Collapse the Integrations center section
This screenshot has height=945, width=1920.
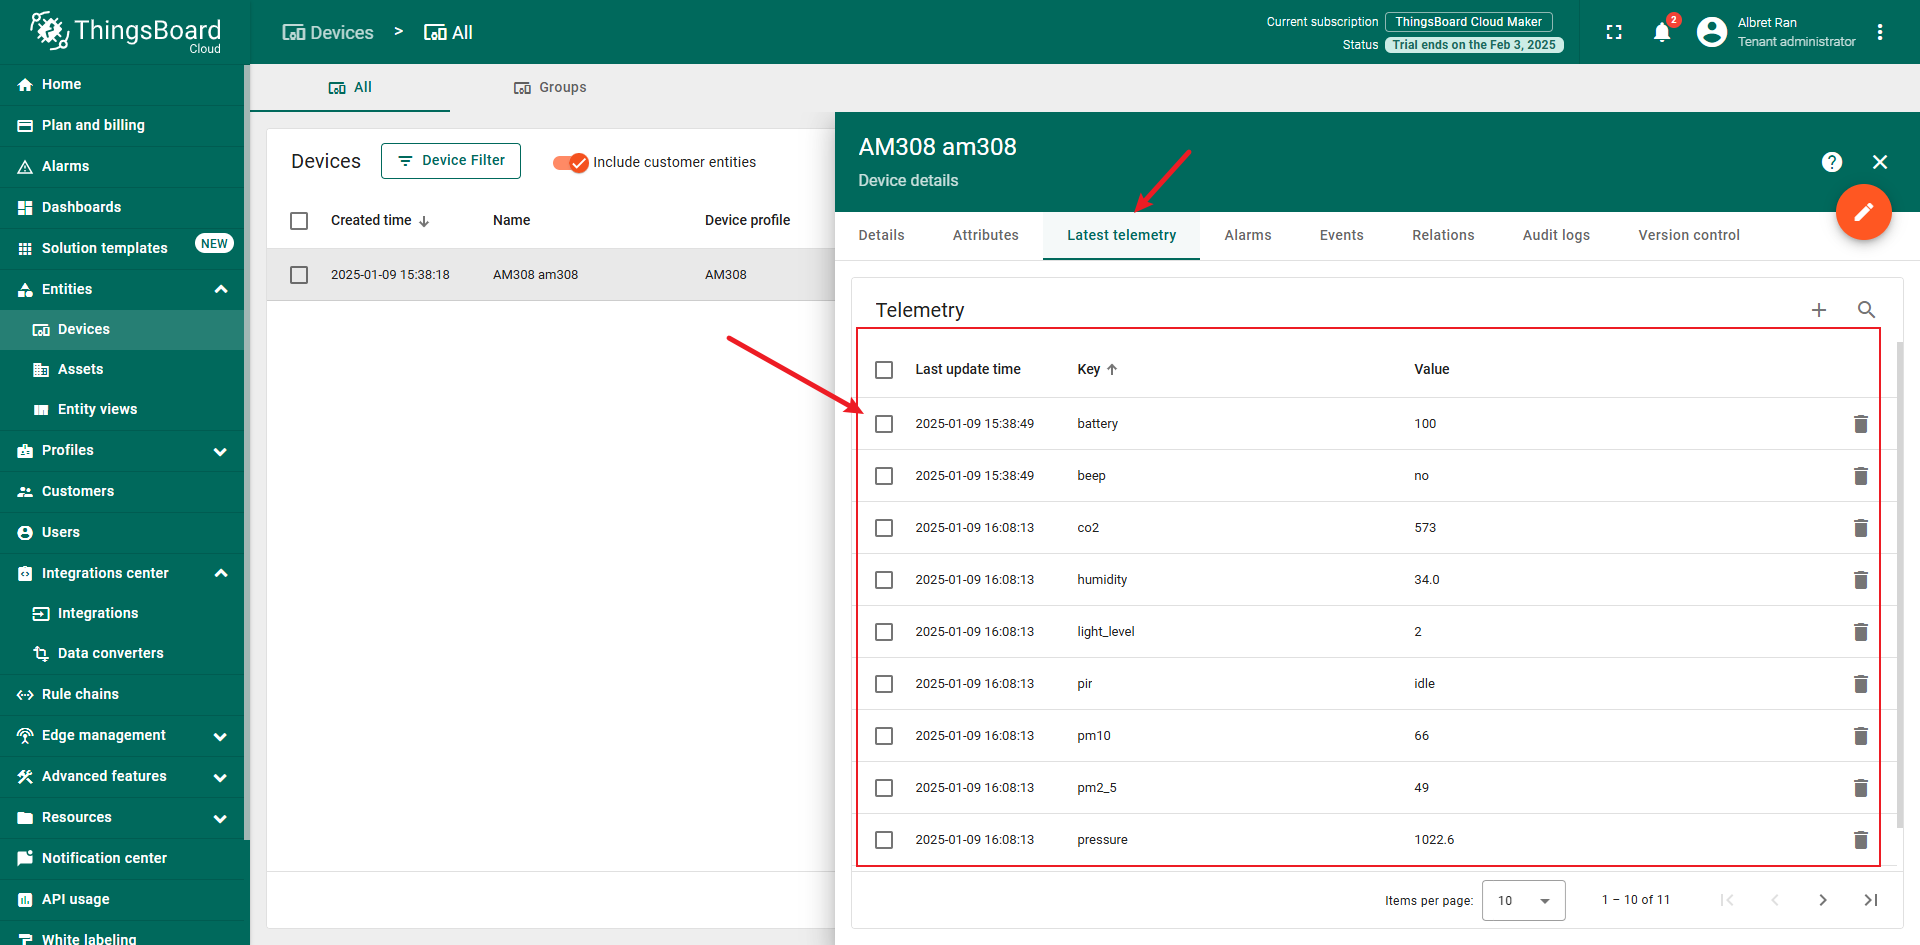point(221,574)
